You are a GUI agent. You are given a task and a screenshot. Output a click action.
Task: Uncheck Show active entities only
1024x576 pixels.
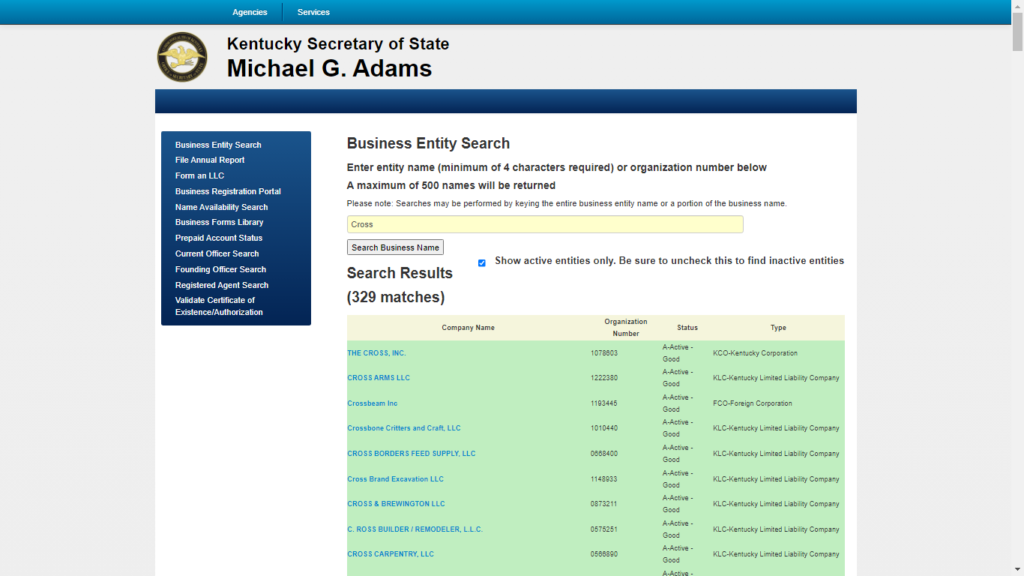[x=482, y=262]
